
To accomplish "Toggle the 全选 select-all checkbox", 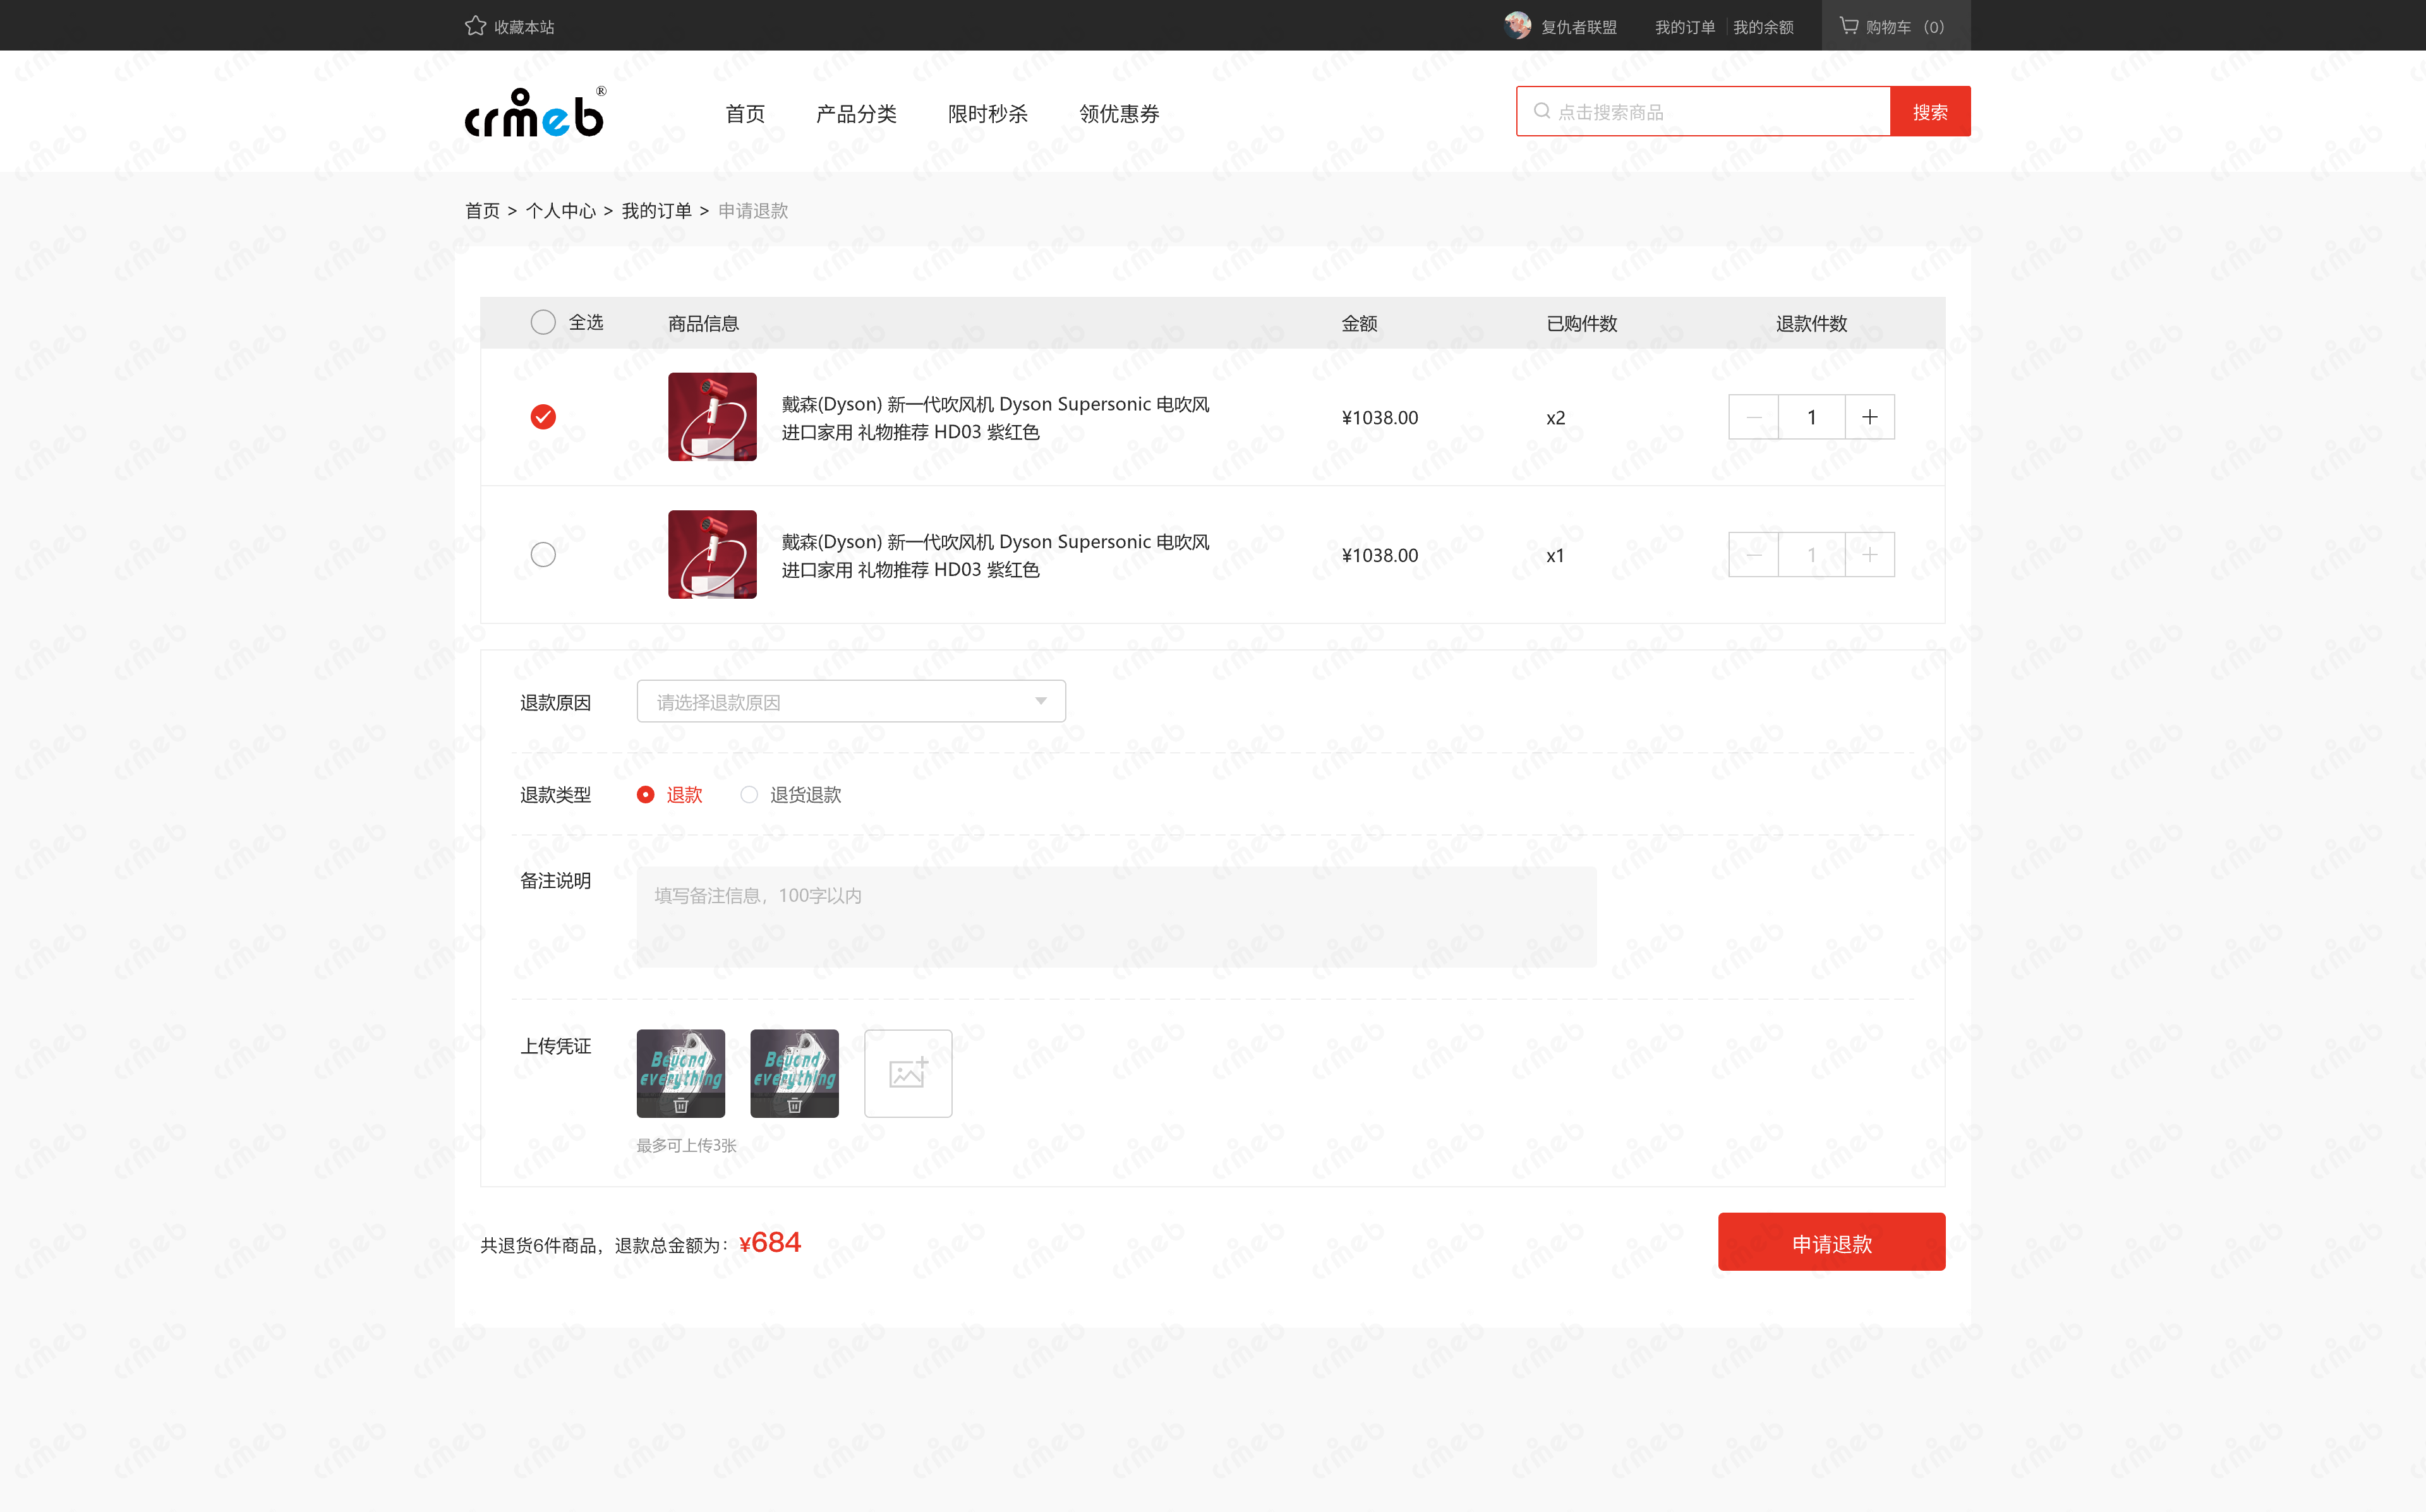I will [x=543, y=322].
